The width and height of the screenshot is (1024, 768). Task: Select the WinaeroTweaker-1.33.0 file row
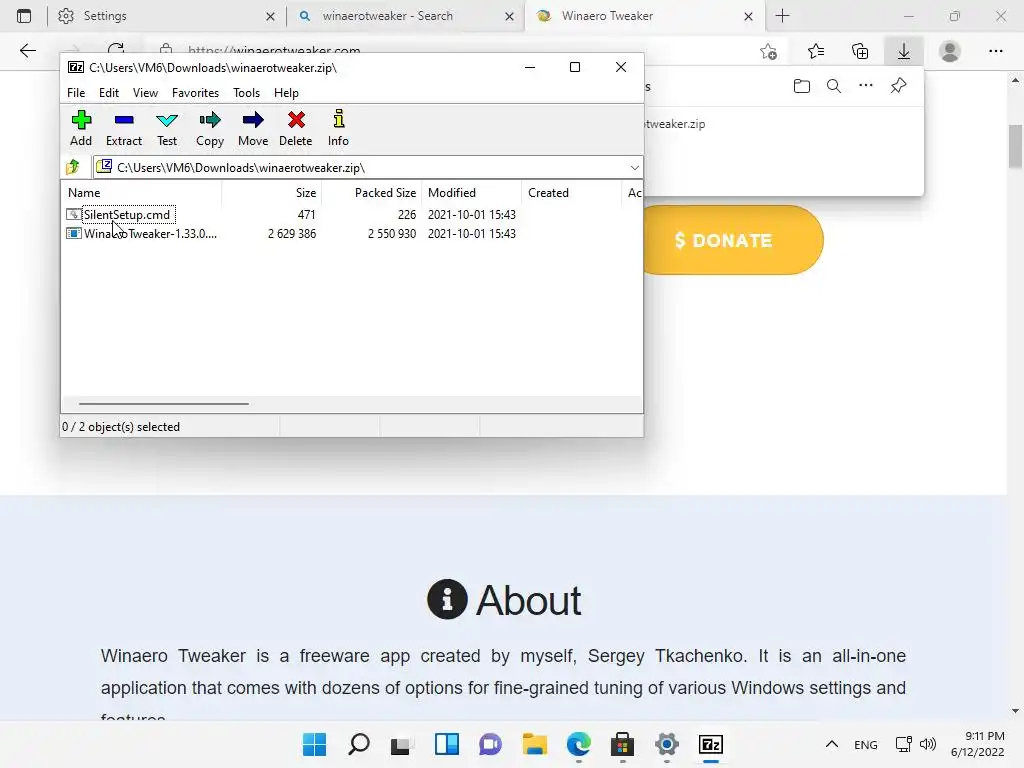pos(291,234)
